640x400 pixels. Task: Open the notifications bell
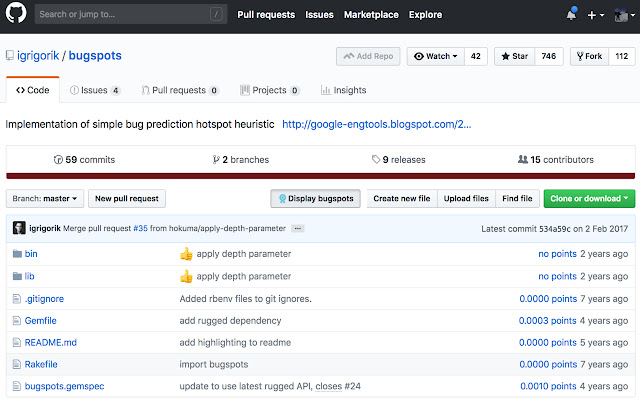tap(571, 14)
